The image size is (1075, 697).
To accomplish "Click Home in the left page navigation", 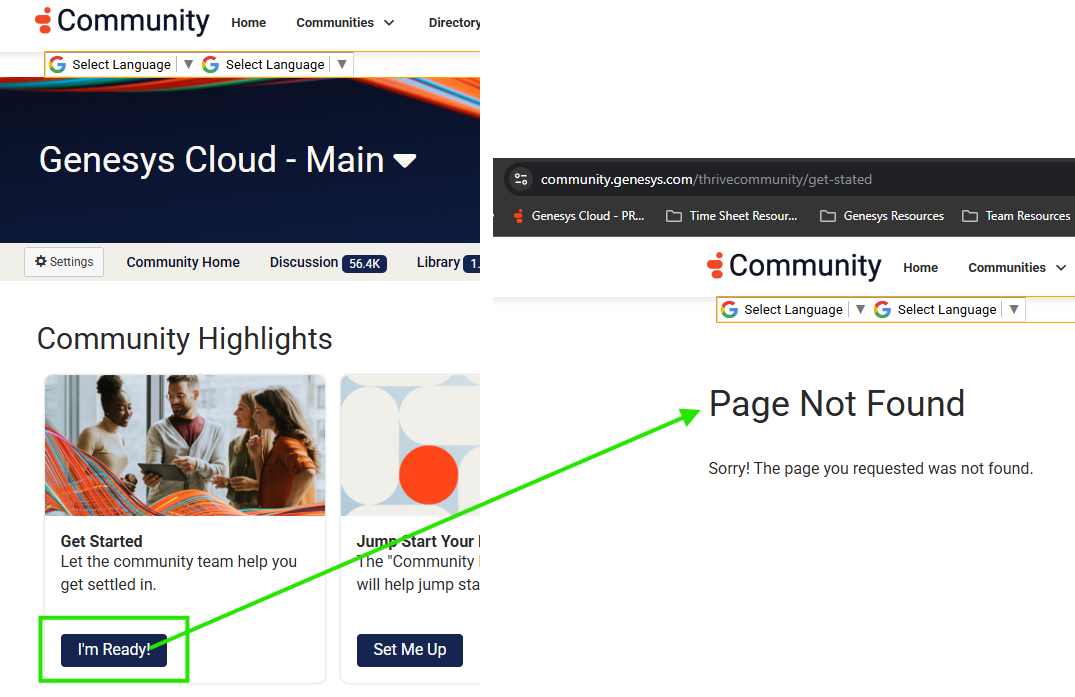I will (248, 23).
